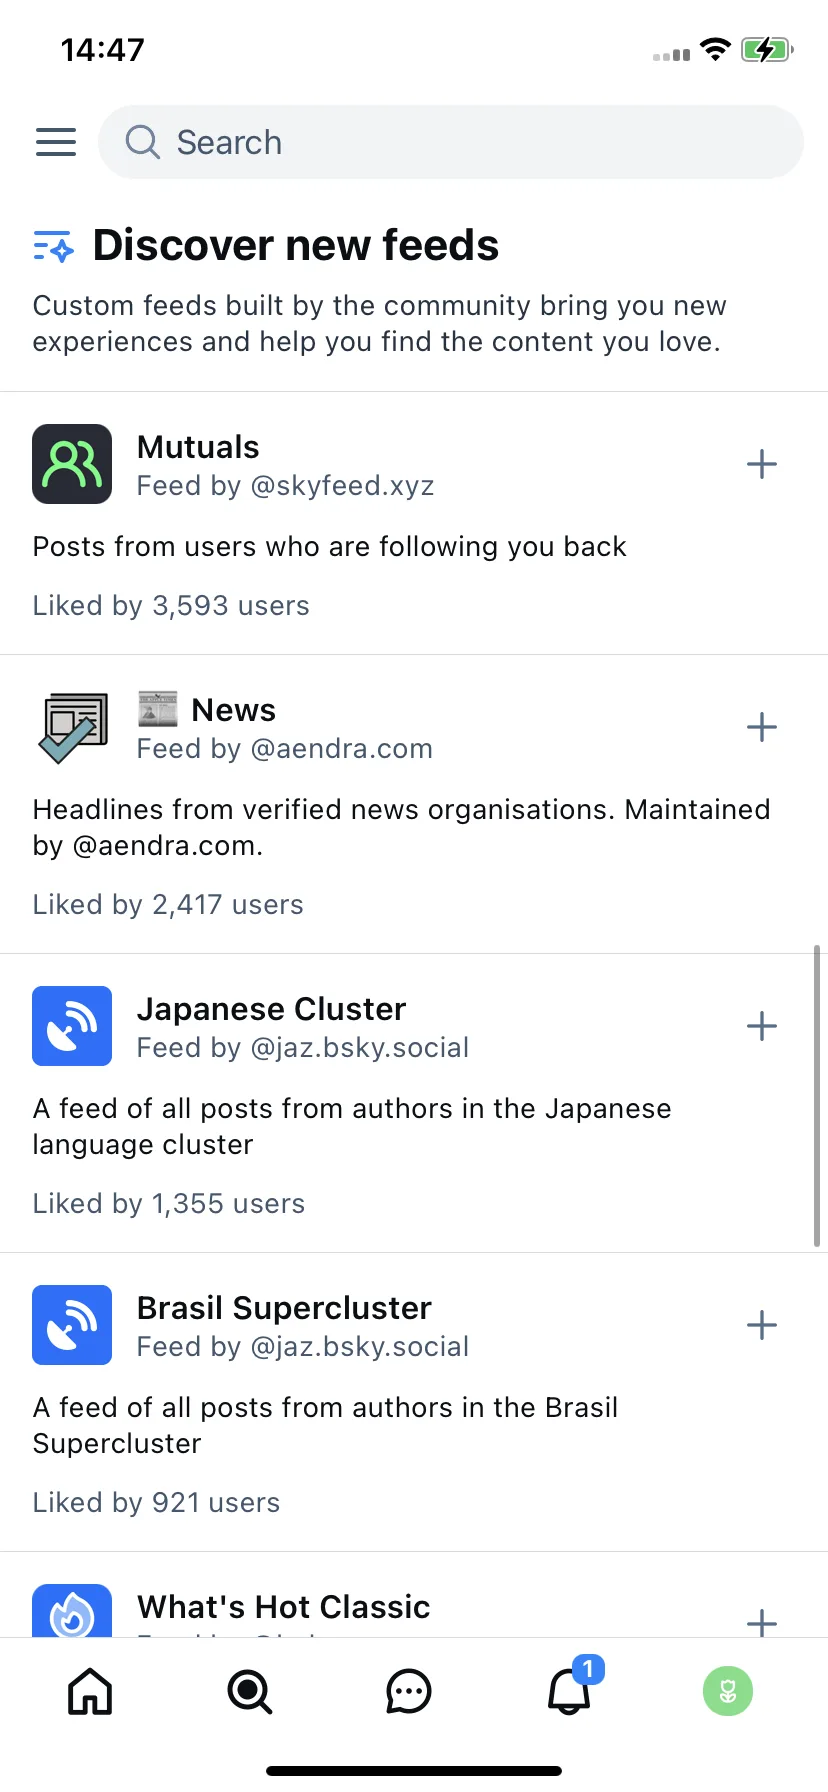Click the @aendra.com mention in News description

pos(167,846)
